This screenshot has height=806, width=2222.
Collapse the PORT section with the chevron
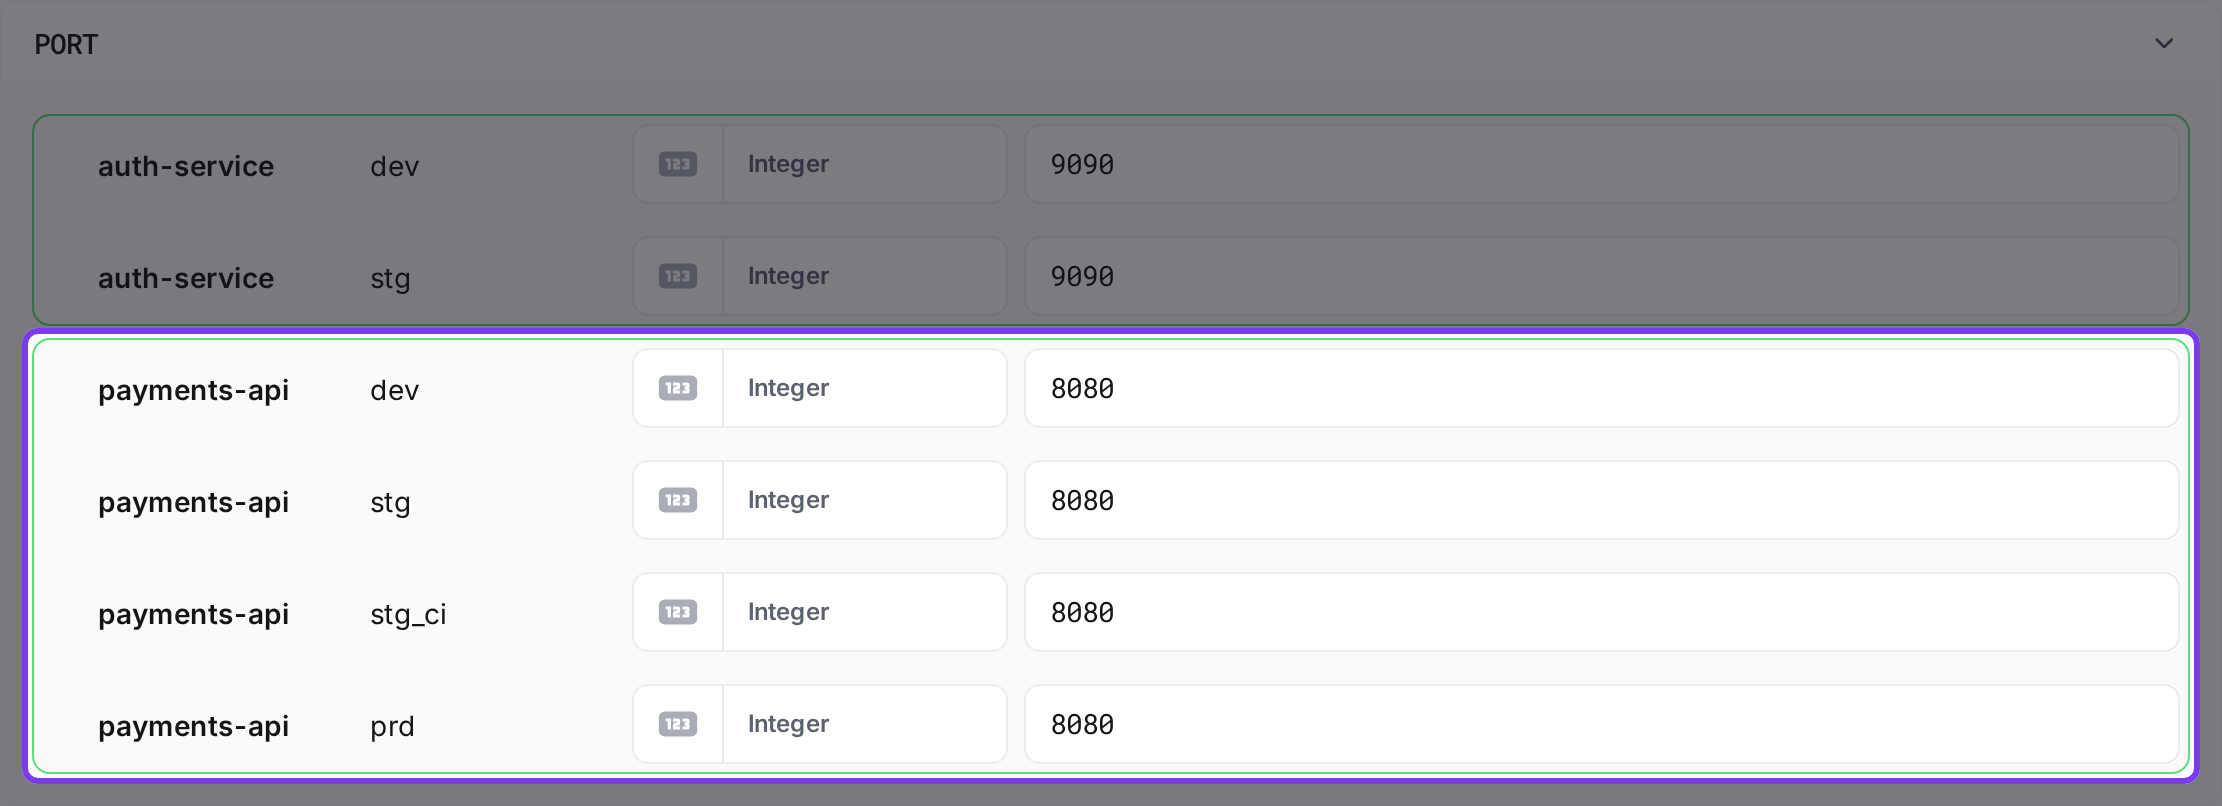point(2164,43)
